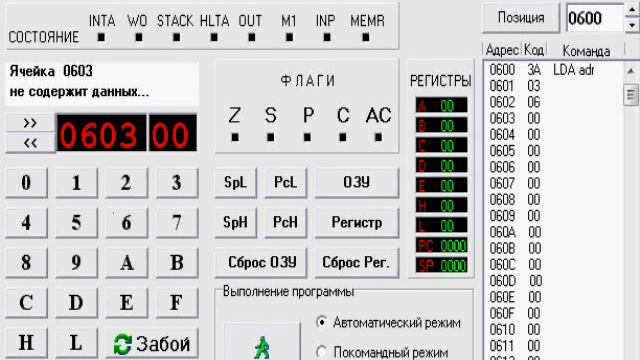Click the Позиция button
640x360 pixels.
(521, 18)
